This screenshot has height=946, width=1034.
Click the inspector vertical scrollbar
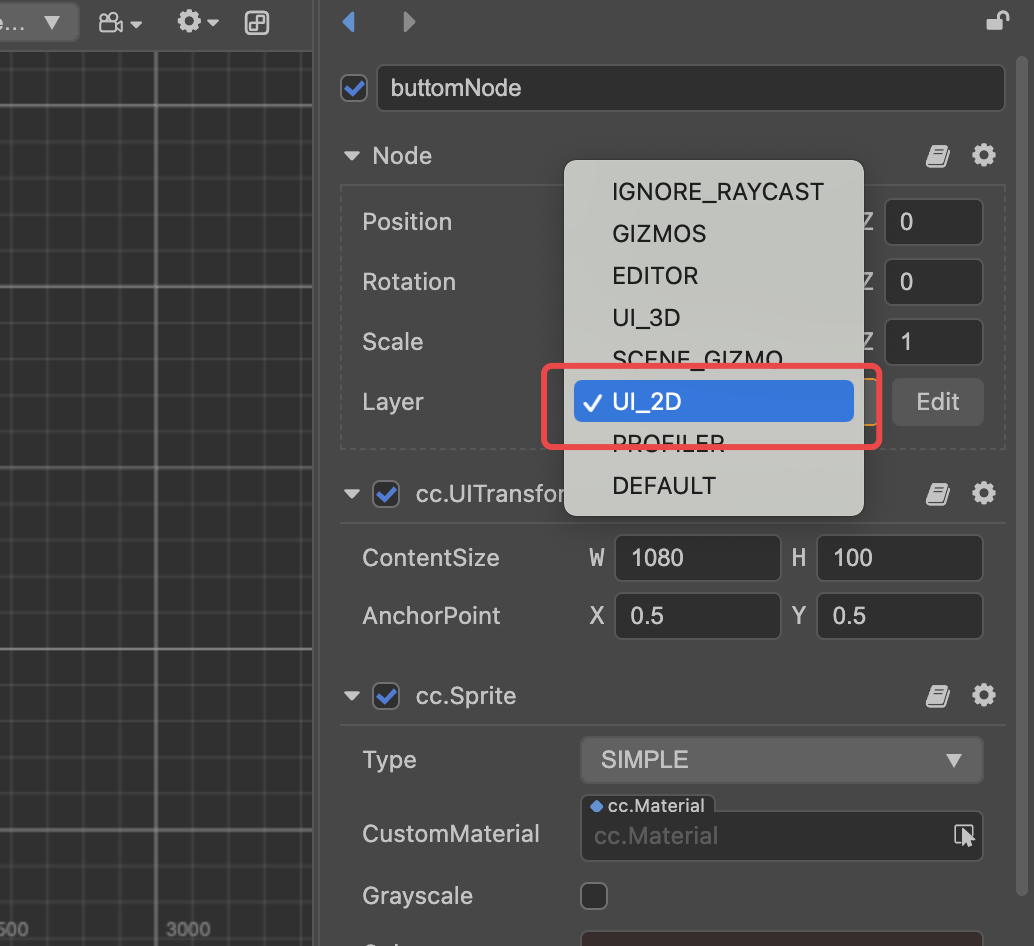click(1021, 475)
